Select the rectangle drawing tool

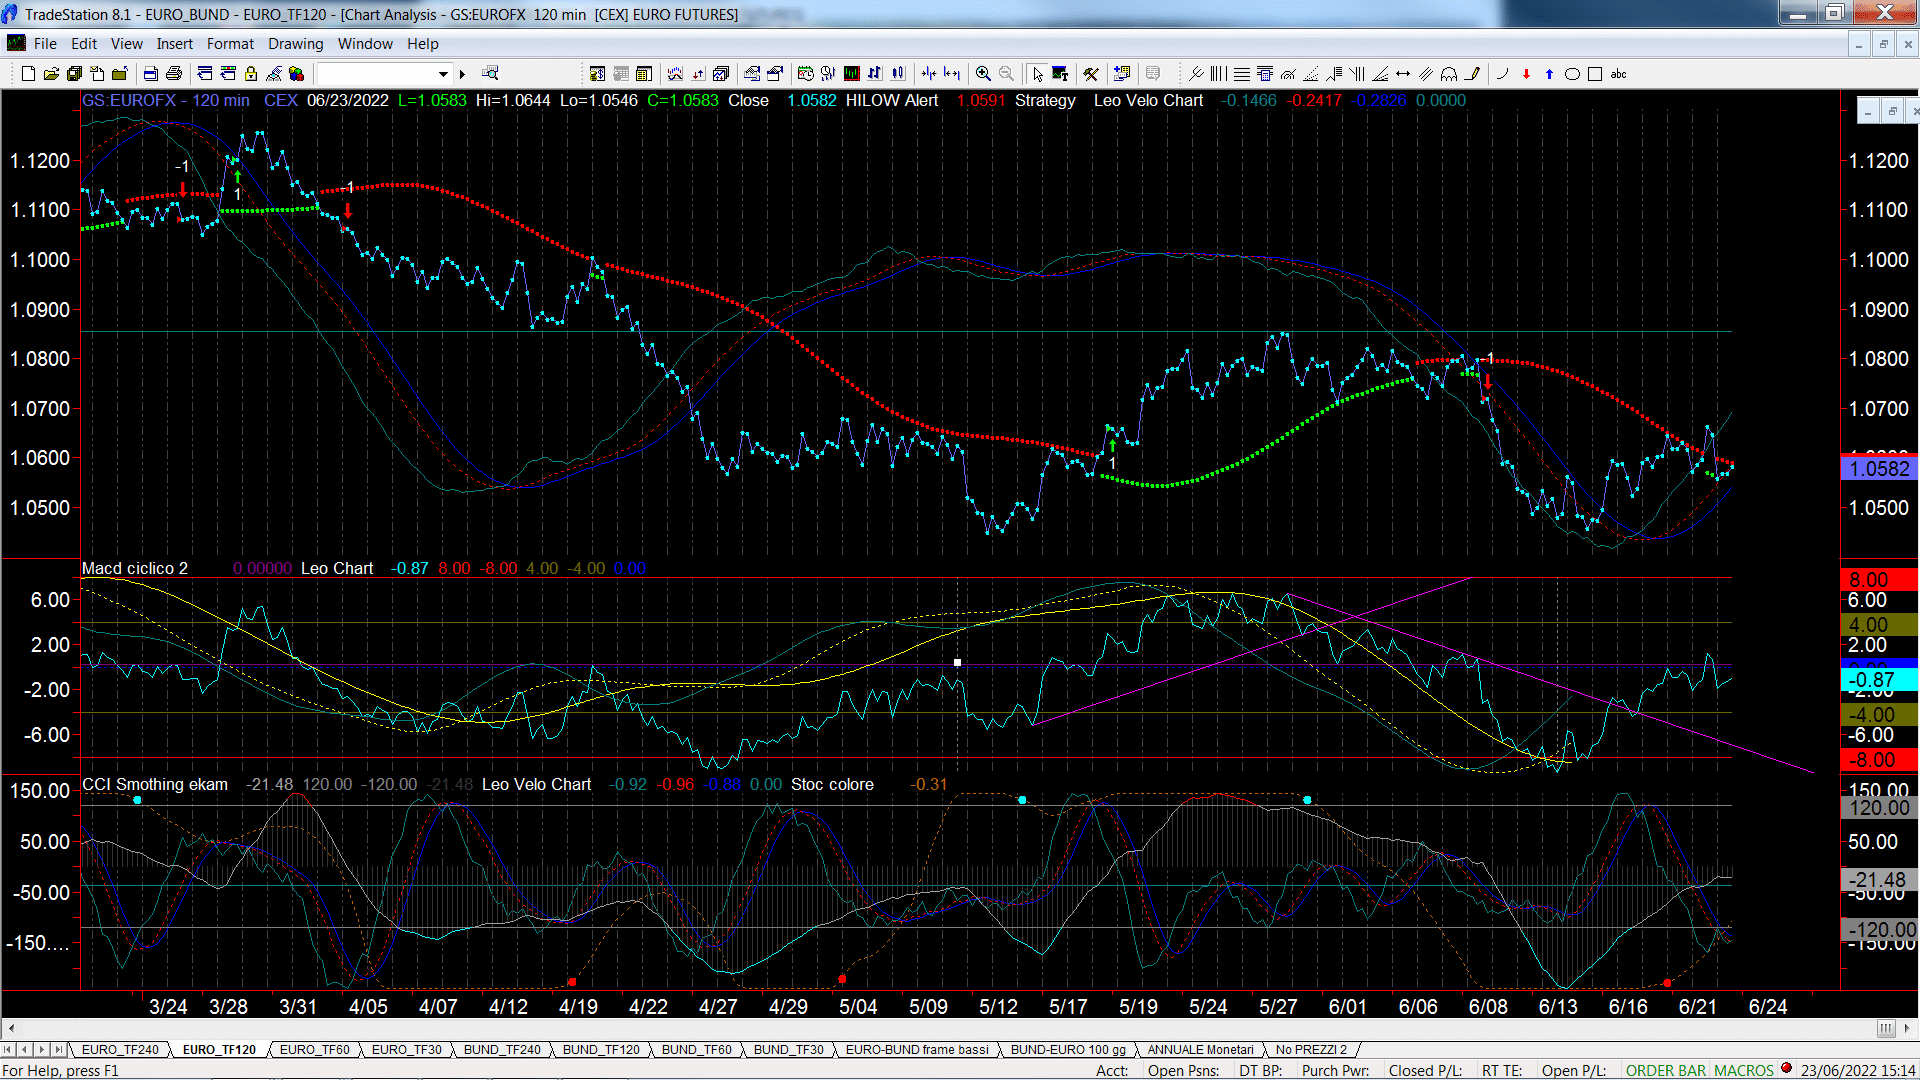pyautogui.click(x=1595, y=73)
